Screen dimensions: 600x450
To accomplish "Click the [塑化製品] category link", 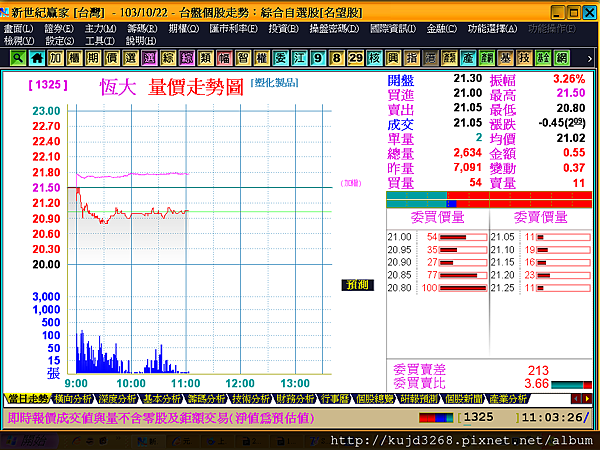I will pyautogui.click(x=275, y=83).
